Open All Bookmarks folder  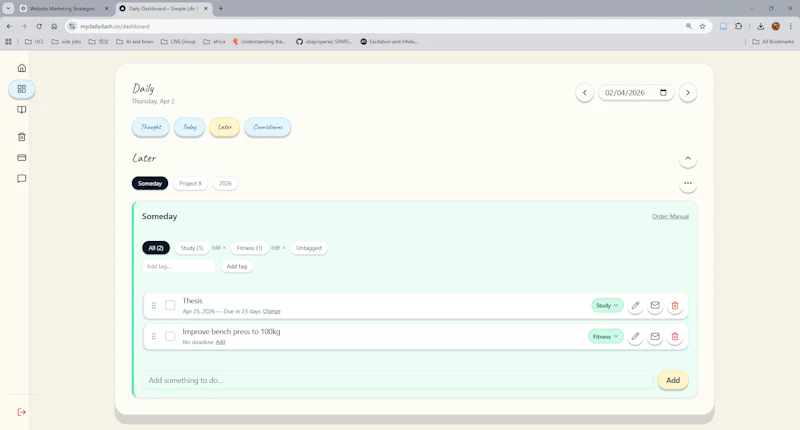pyautogui.click(x=773, y=42)
